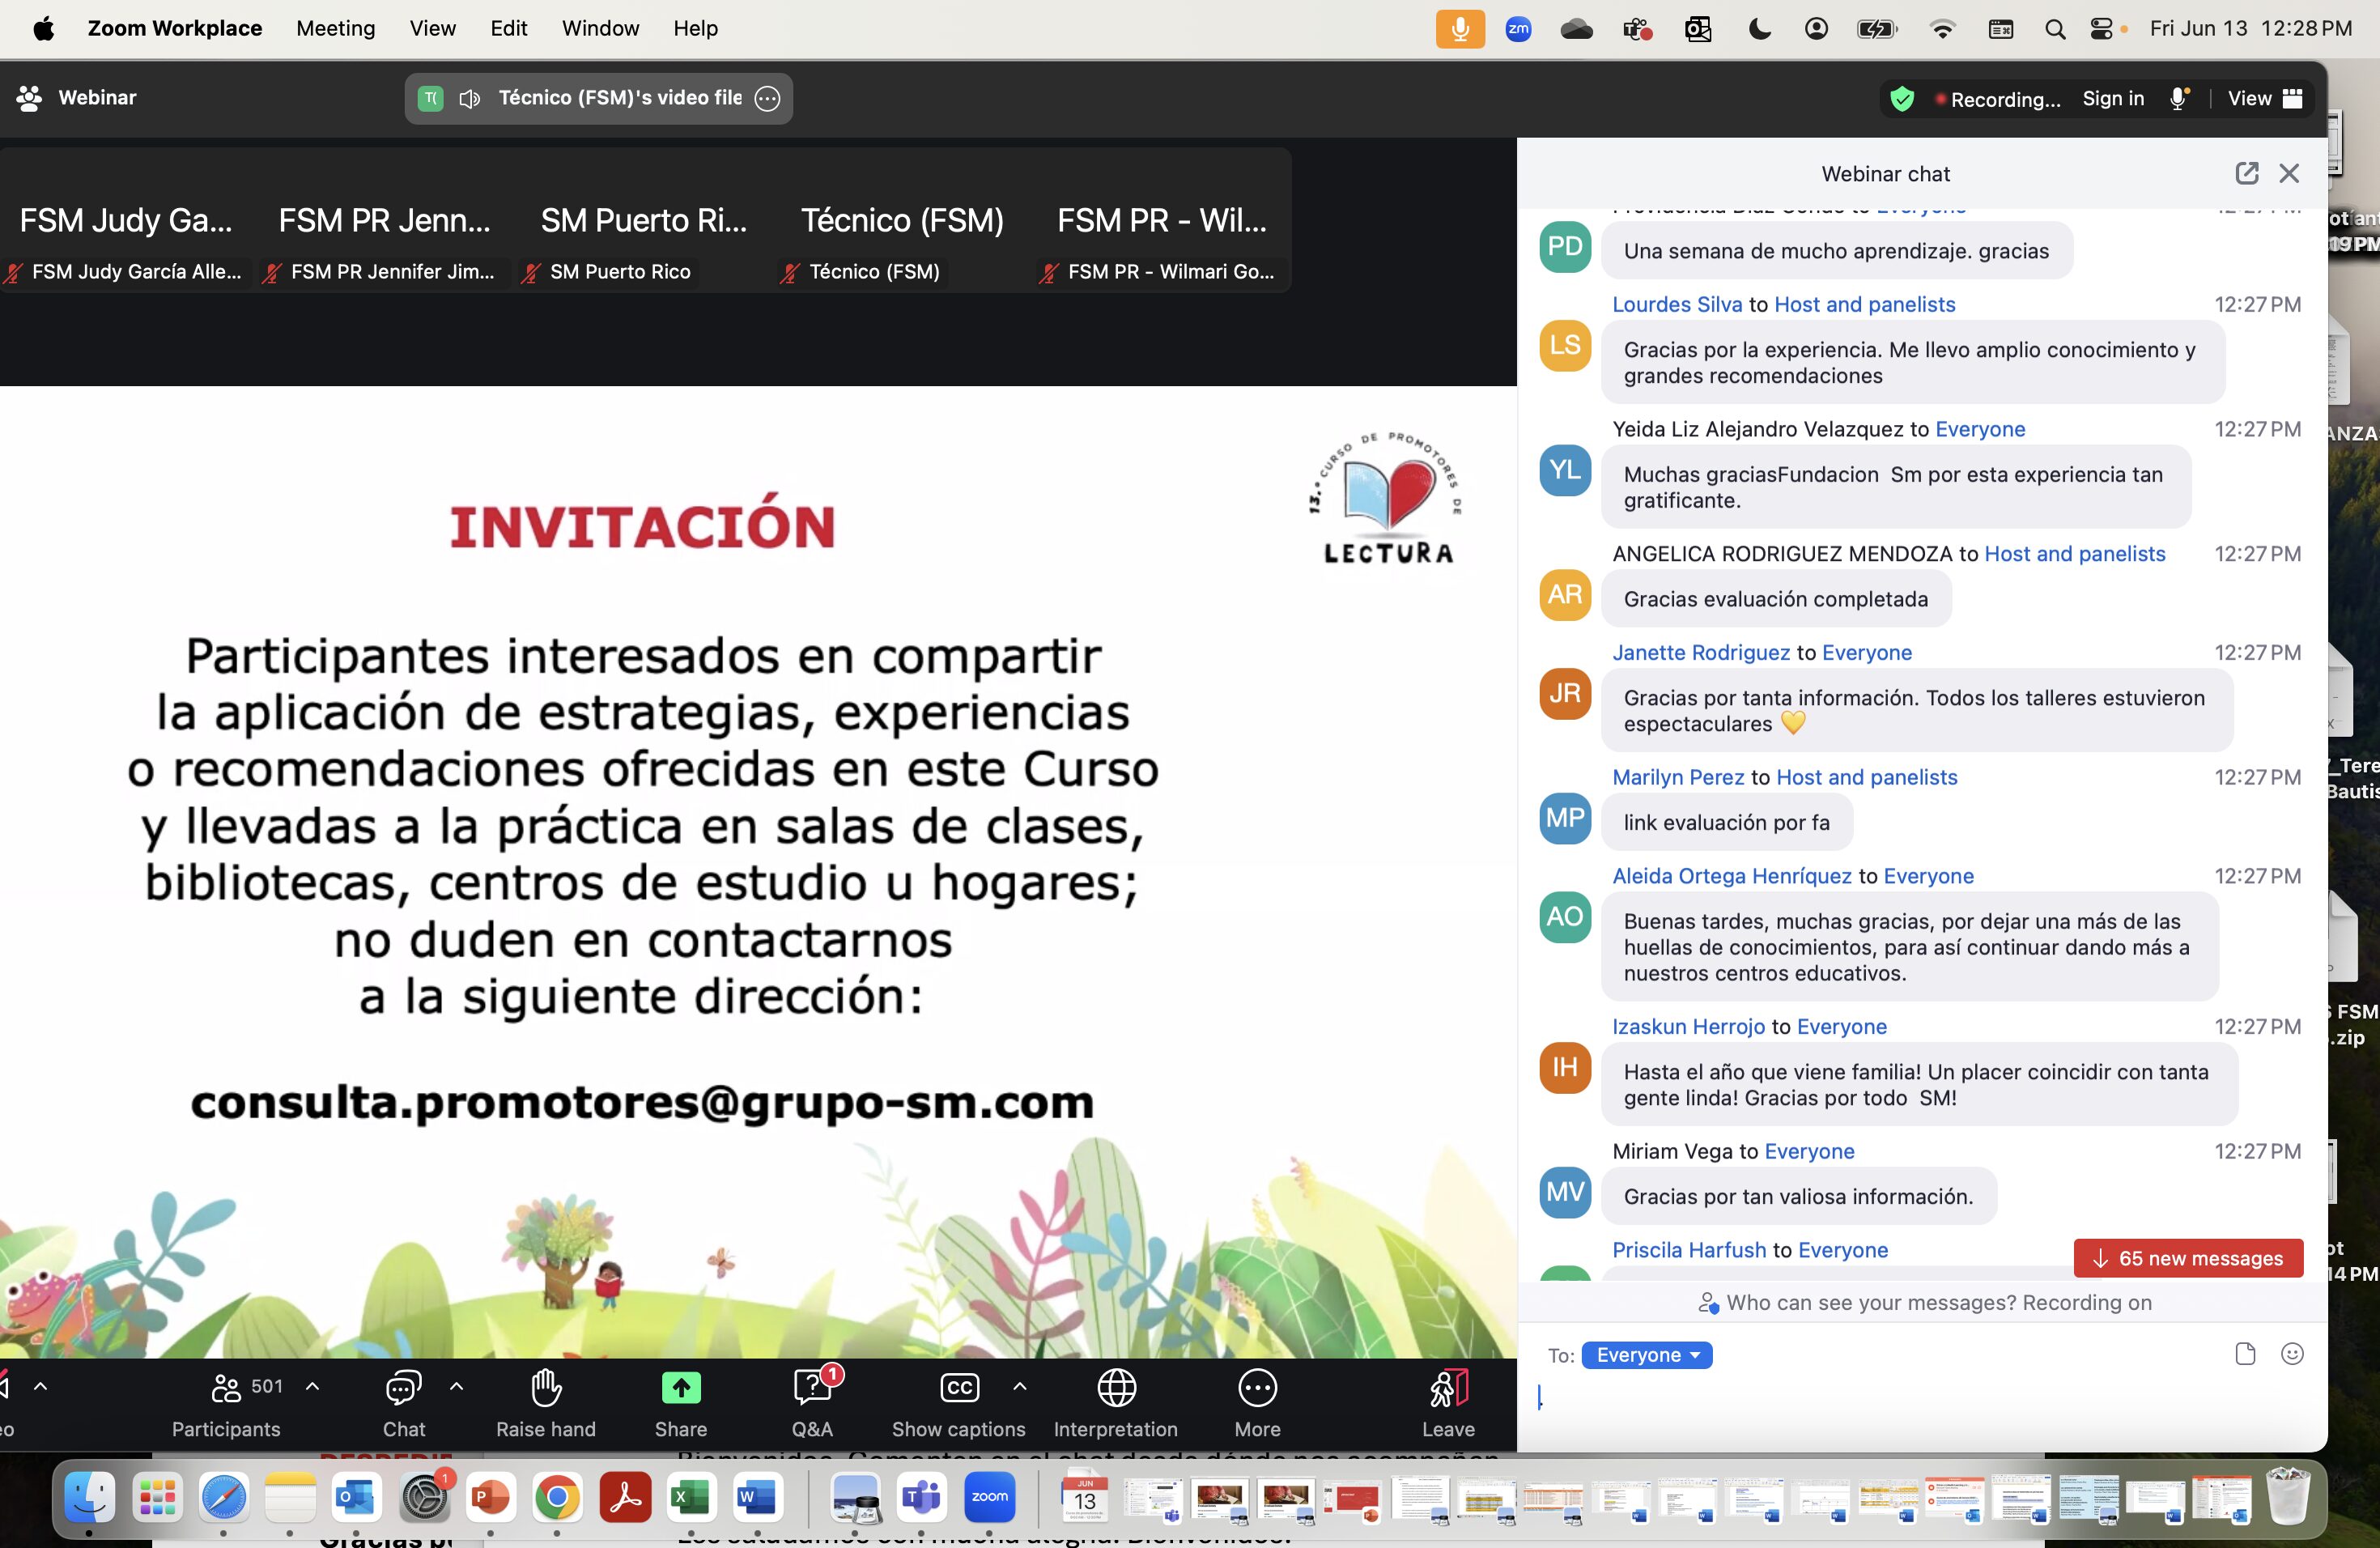Open the Chat panel icon
The height and width of the screenshot is (1548, 2380).
pyautogui.click(x=403, y=1388)
